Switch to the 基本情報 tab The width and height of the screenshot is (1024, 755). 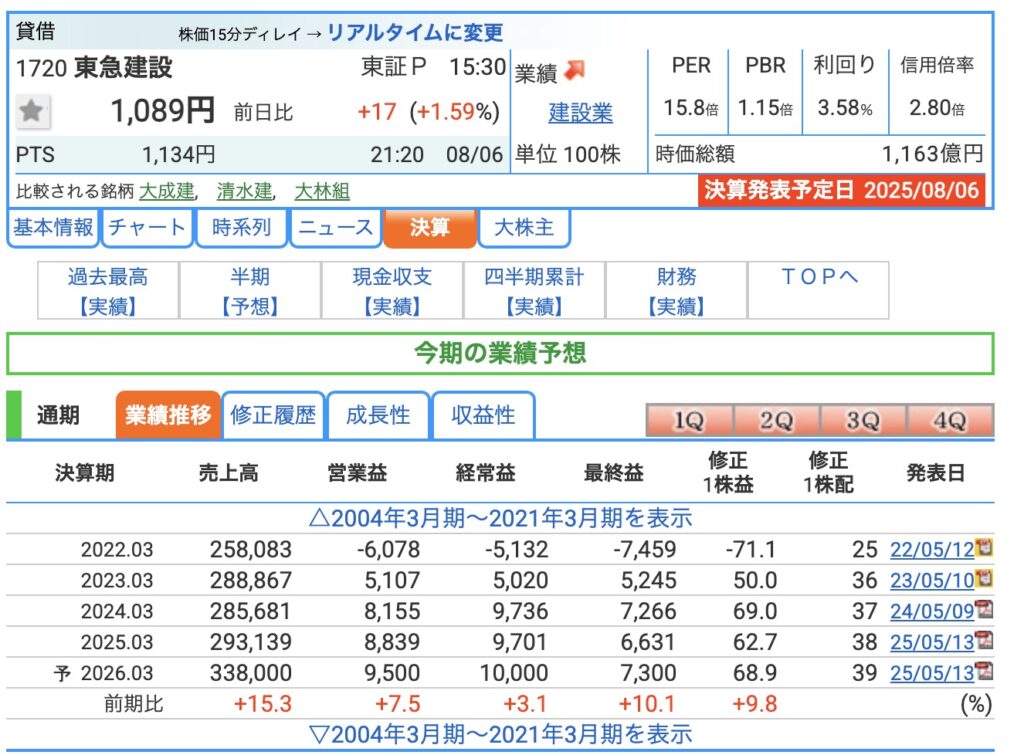(x=53, y=227)
